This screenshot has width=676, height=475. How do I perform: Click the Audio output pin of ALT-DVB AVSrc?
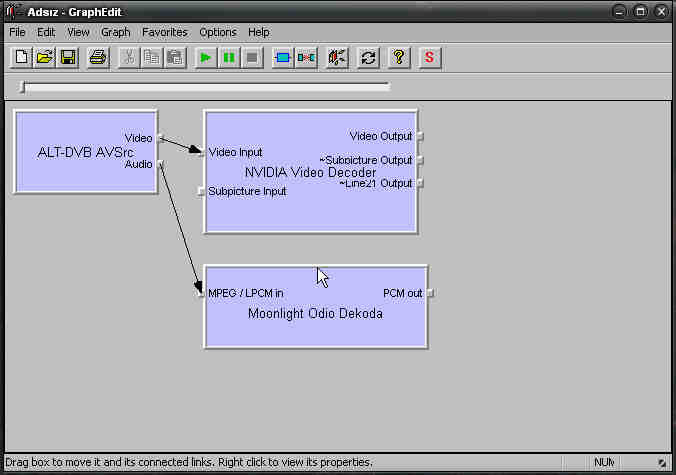(160, 163)
